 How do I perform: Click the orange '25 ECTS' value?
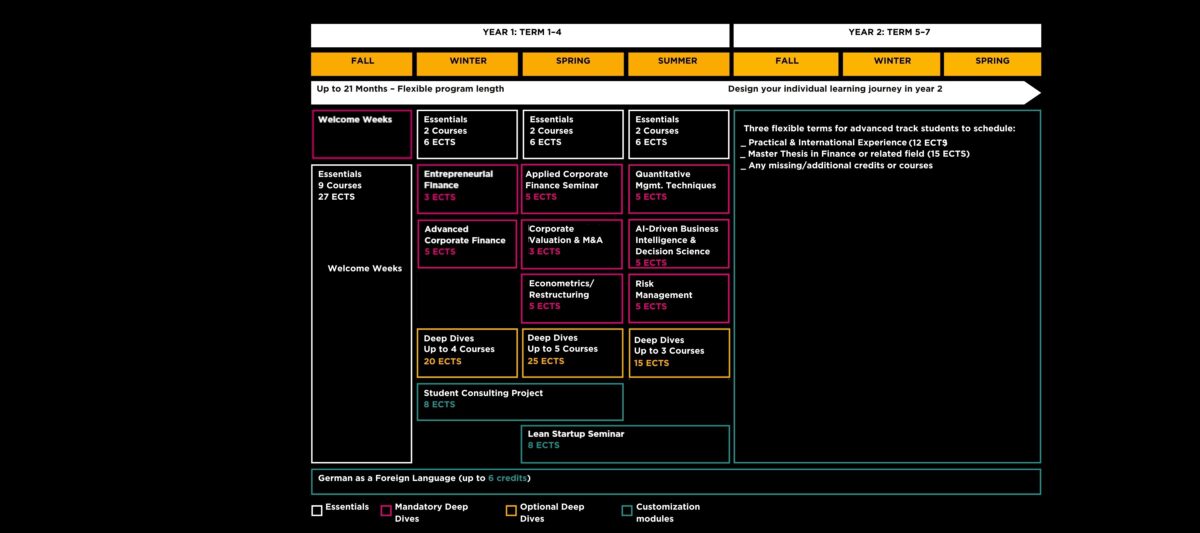546,361
